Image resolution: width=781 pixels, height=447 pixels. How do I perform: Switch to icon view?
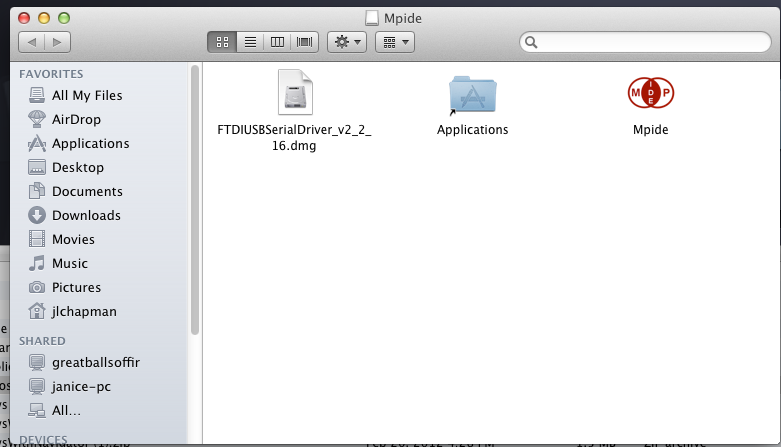point(222,42)
